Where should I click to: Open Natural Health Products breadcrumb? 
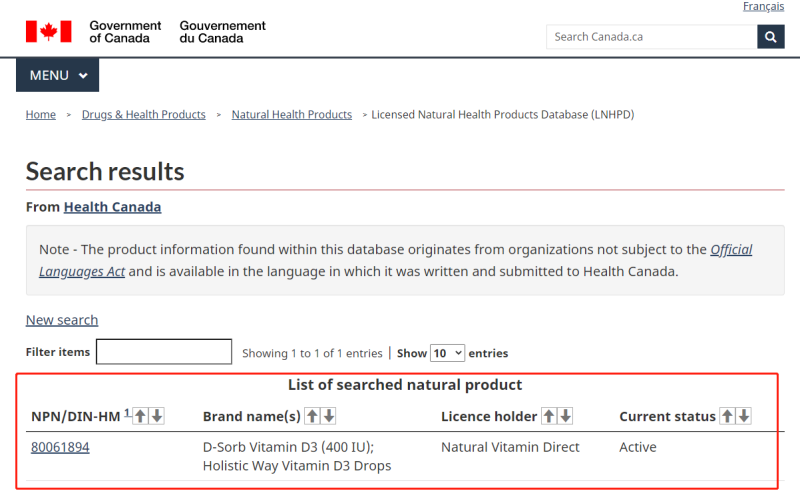pos(292,115)
